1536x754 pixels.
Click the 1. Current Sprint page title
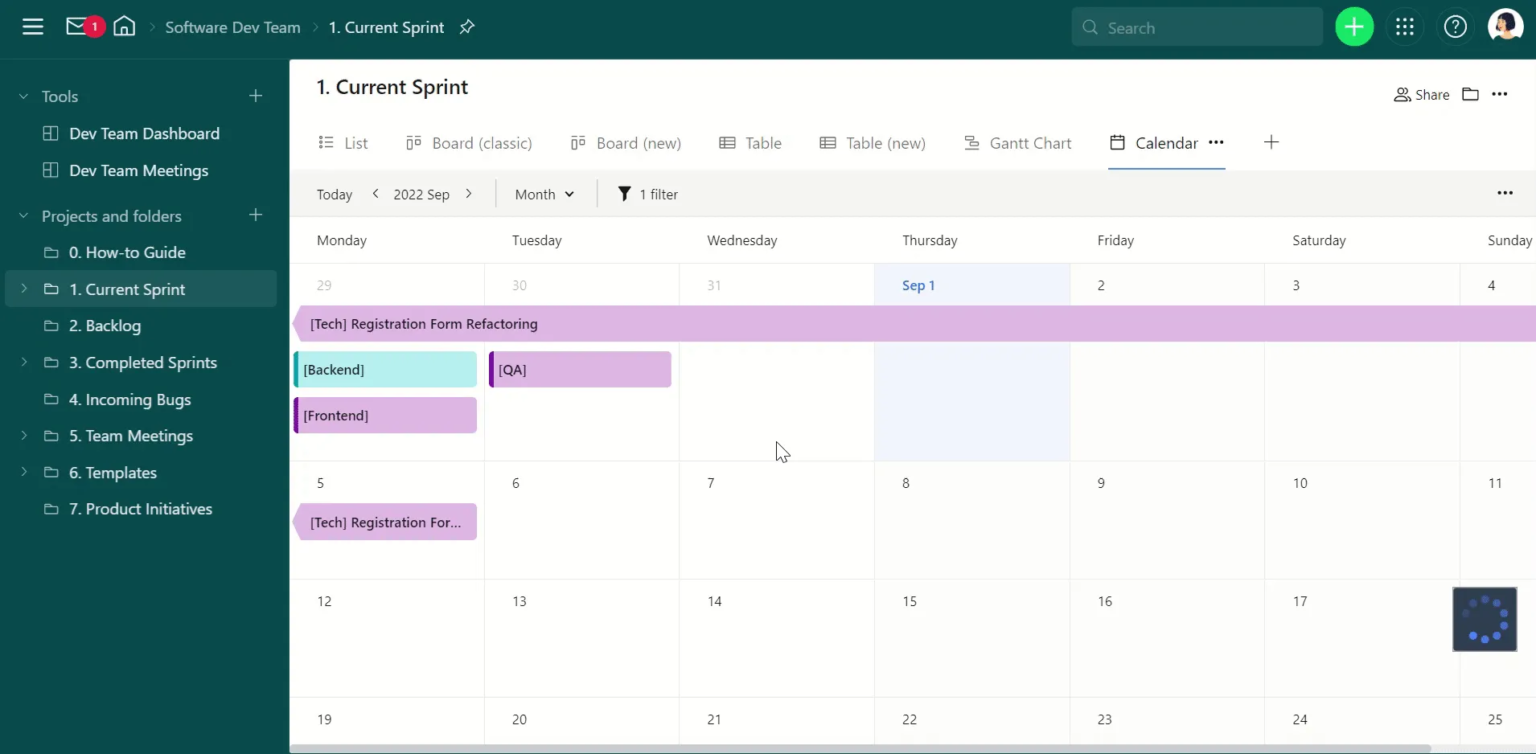392,87
